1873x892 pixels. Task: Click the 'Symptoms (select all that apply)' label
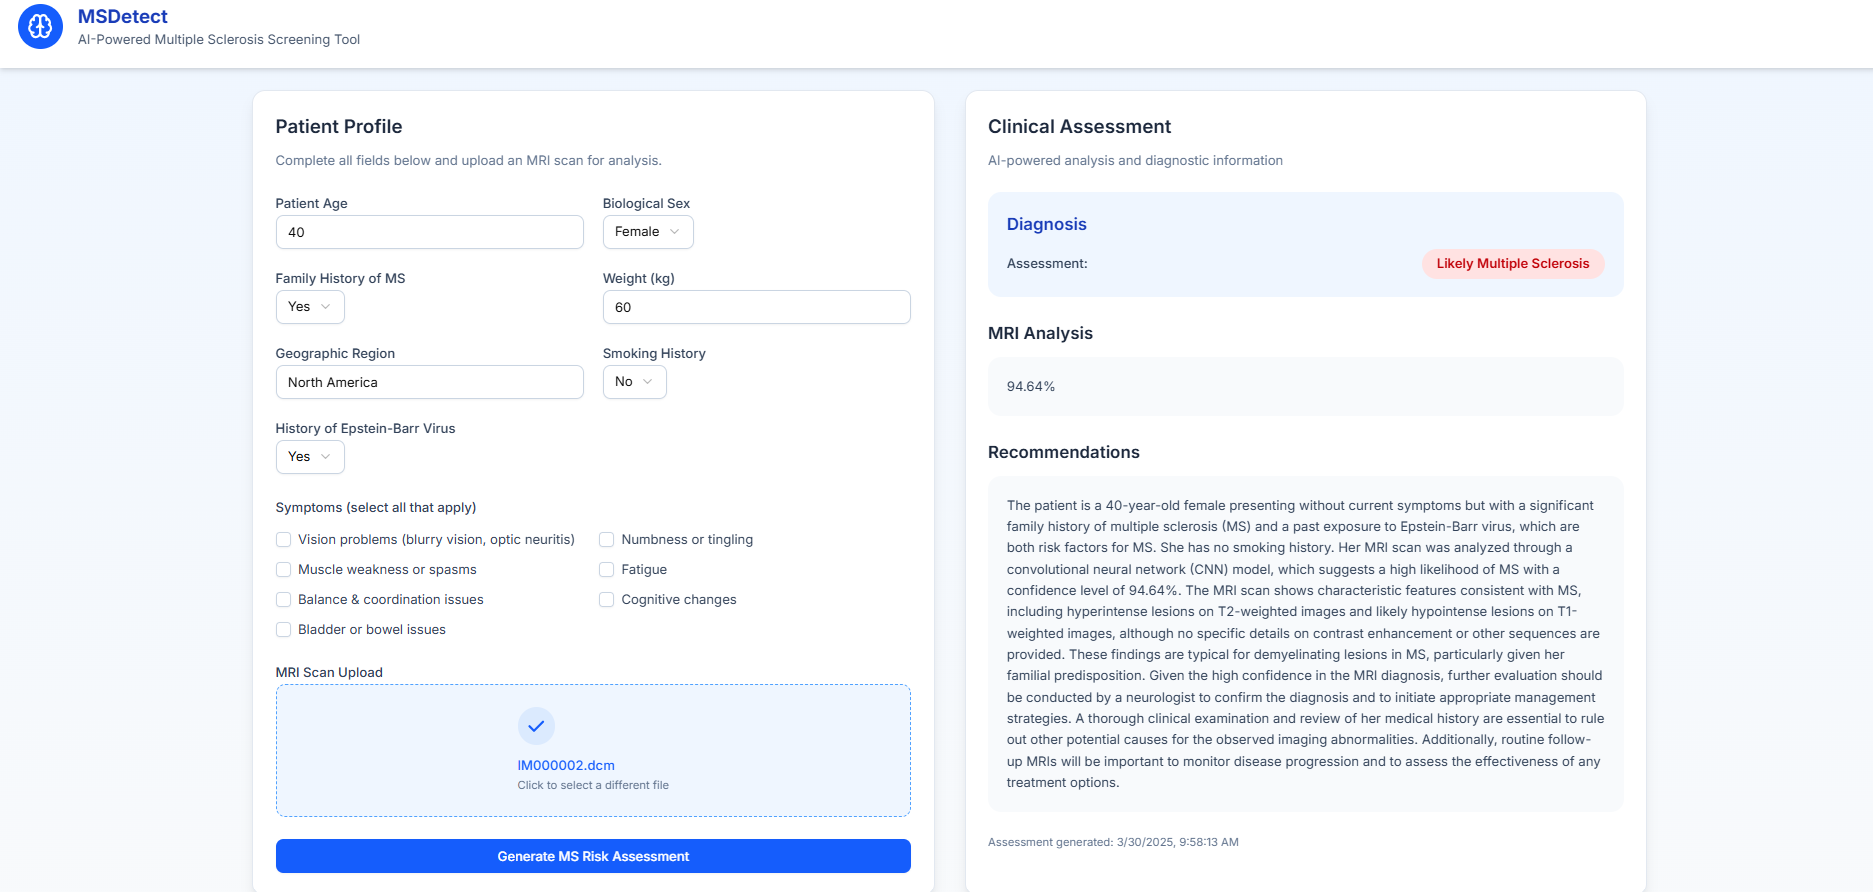pos(376,508)
